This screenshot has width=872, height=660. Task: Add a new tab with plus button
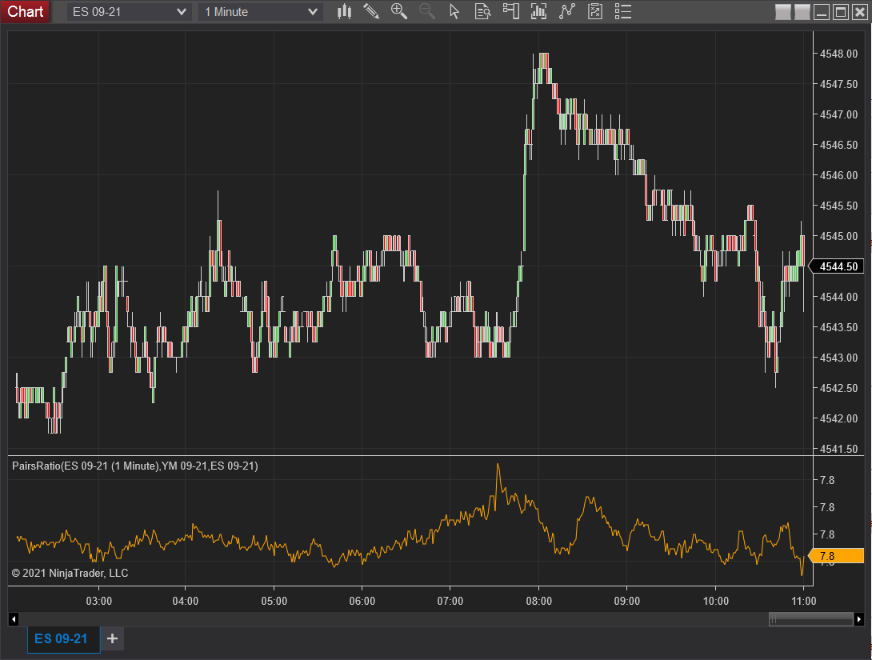click(112, 639)
